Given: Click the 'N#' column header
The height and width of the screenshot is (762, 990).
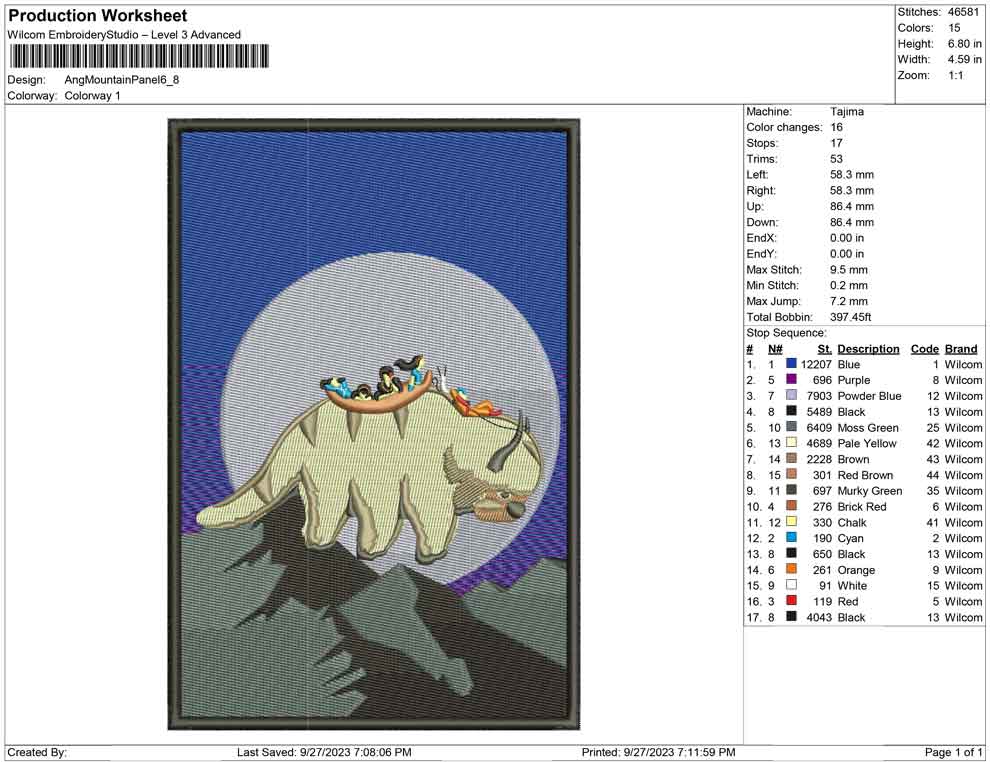Looking at the screenshot, I should click(775, 348).
